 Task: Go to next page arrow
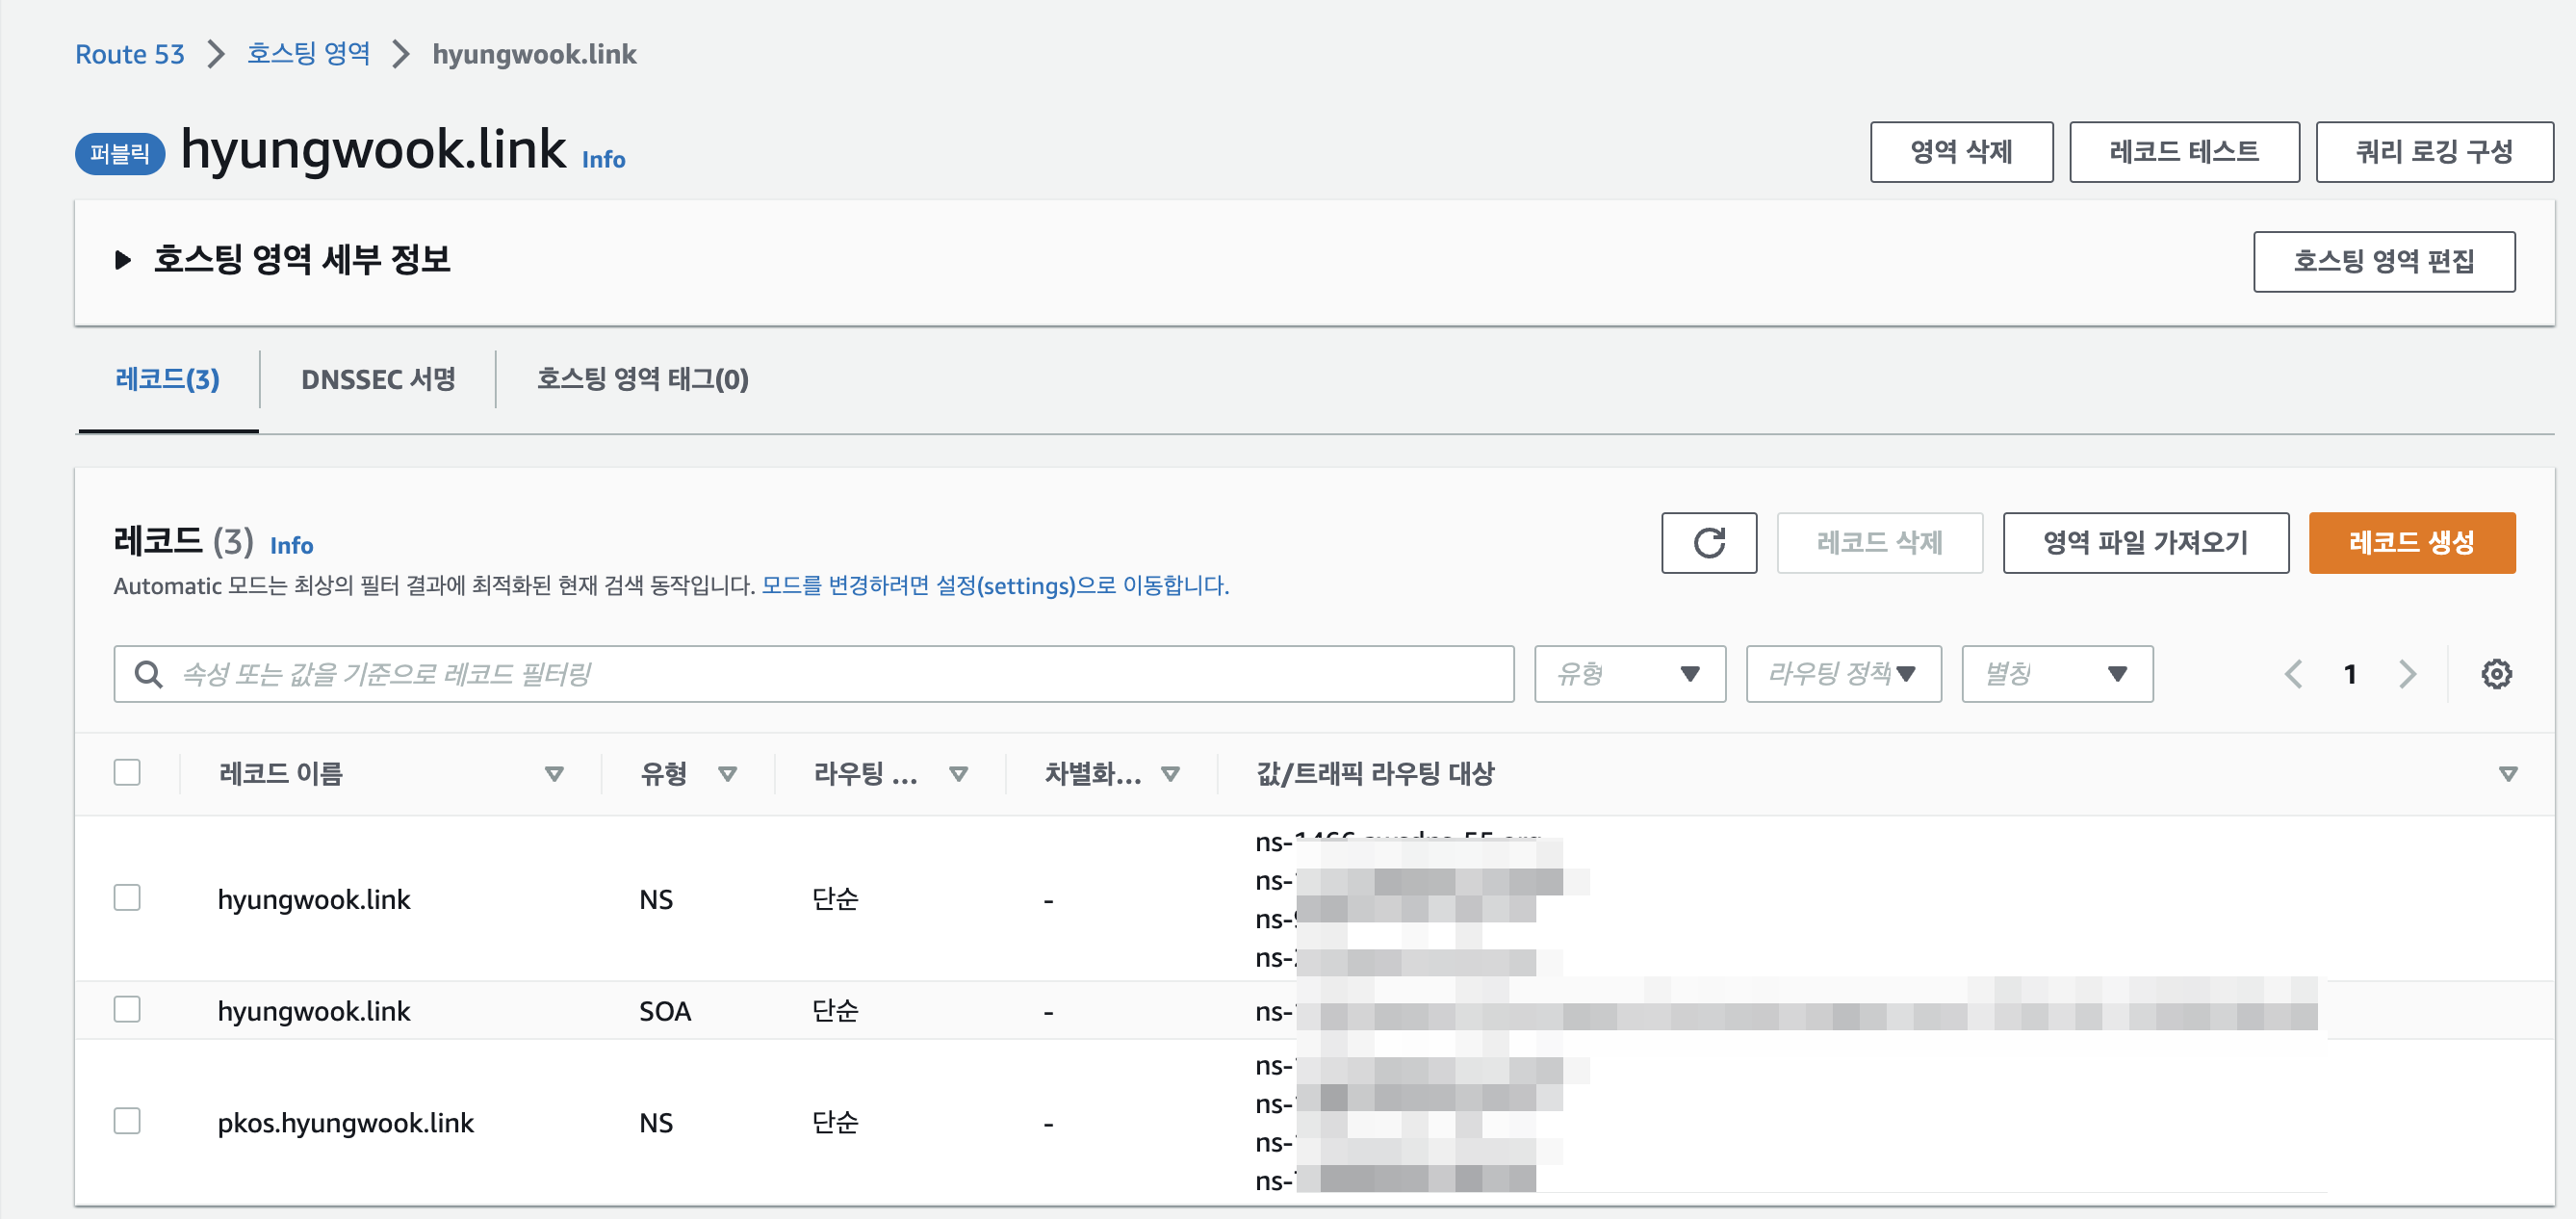coord(2407,674)
